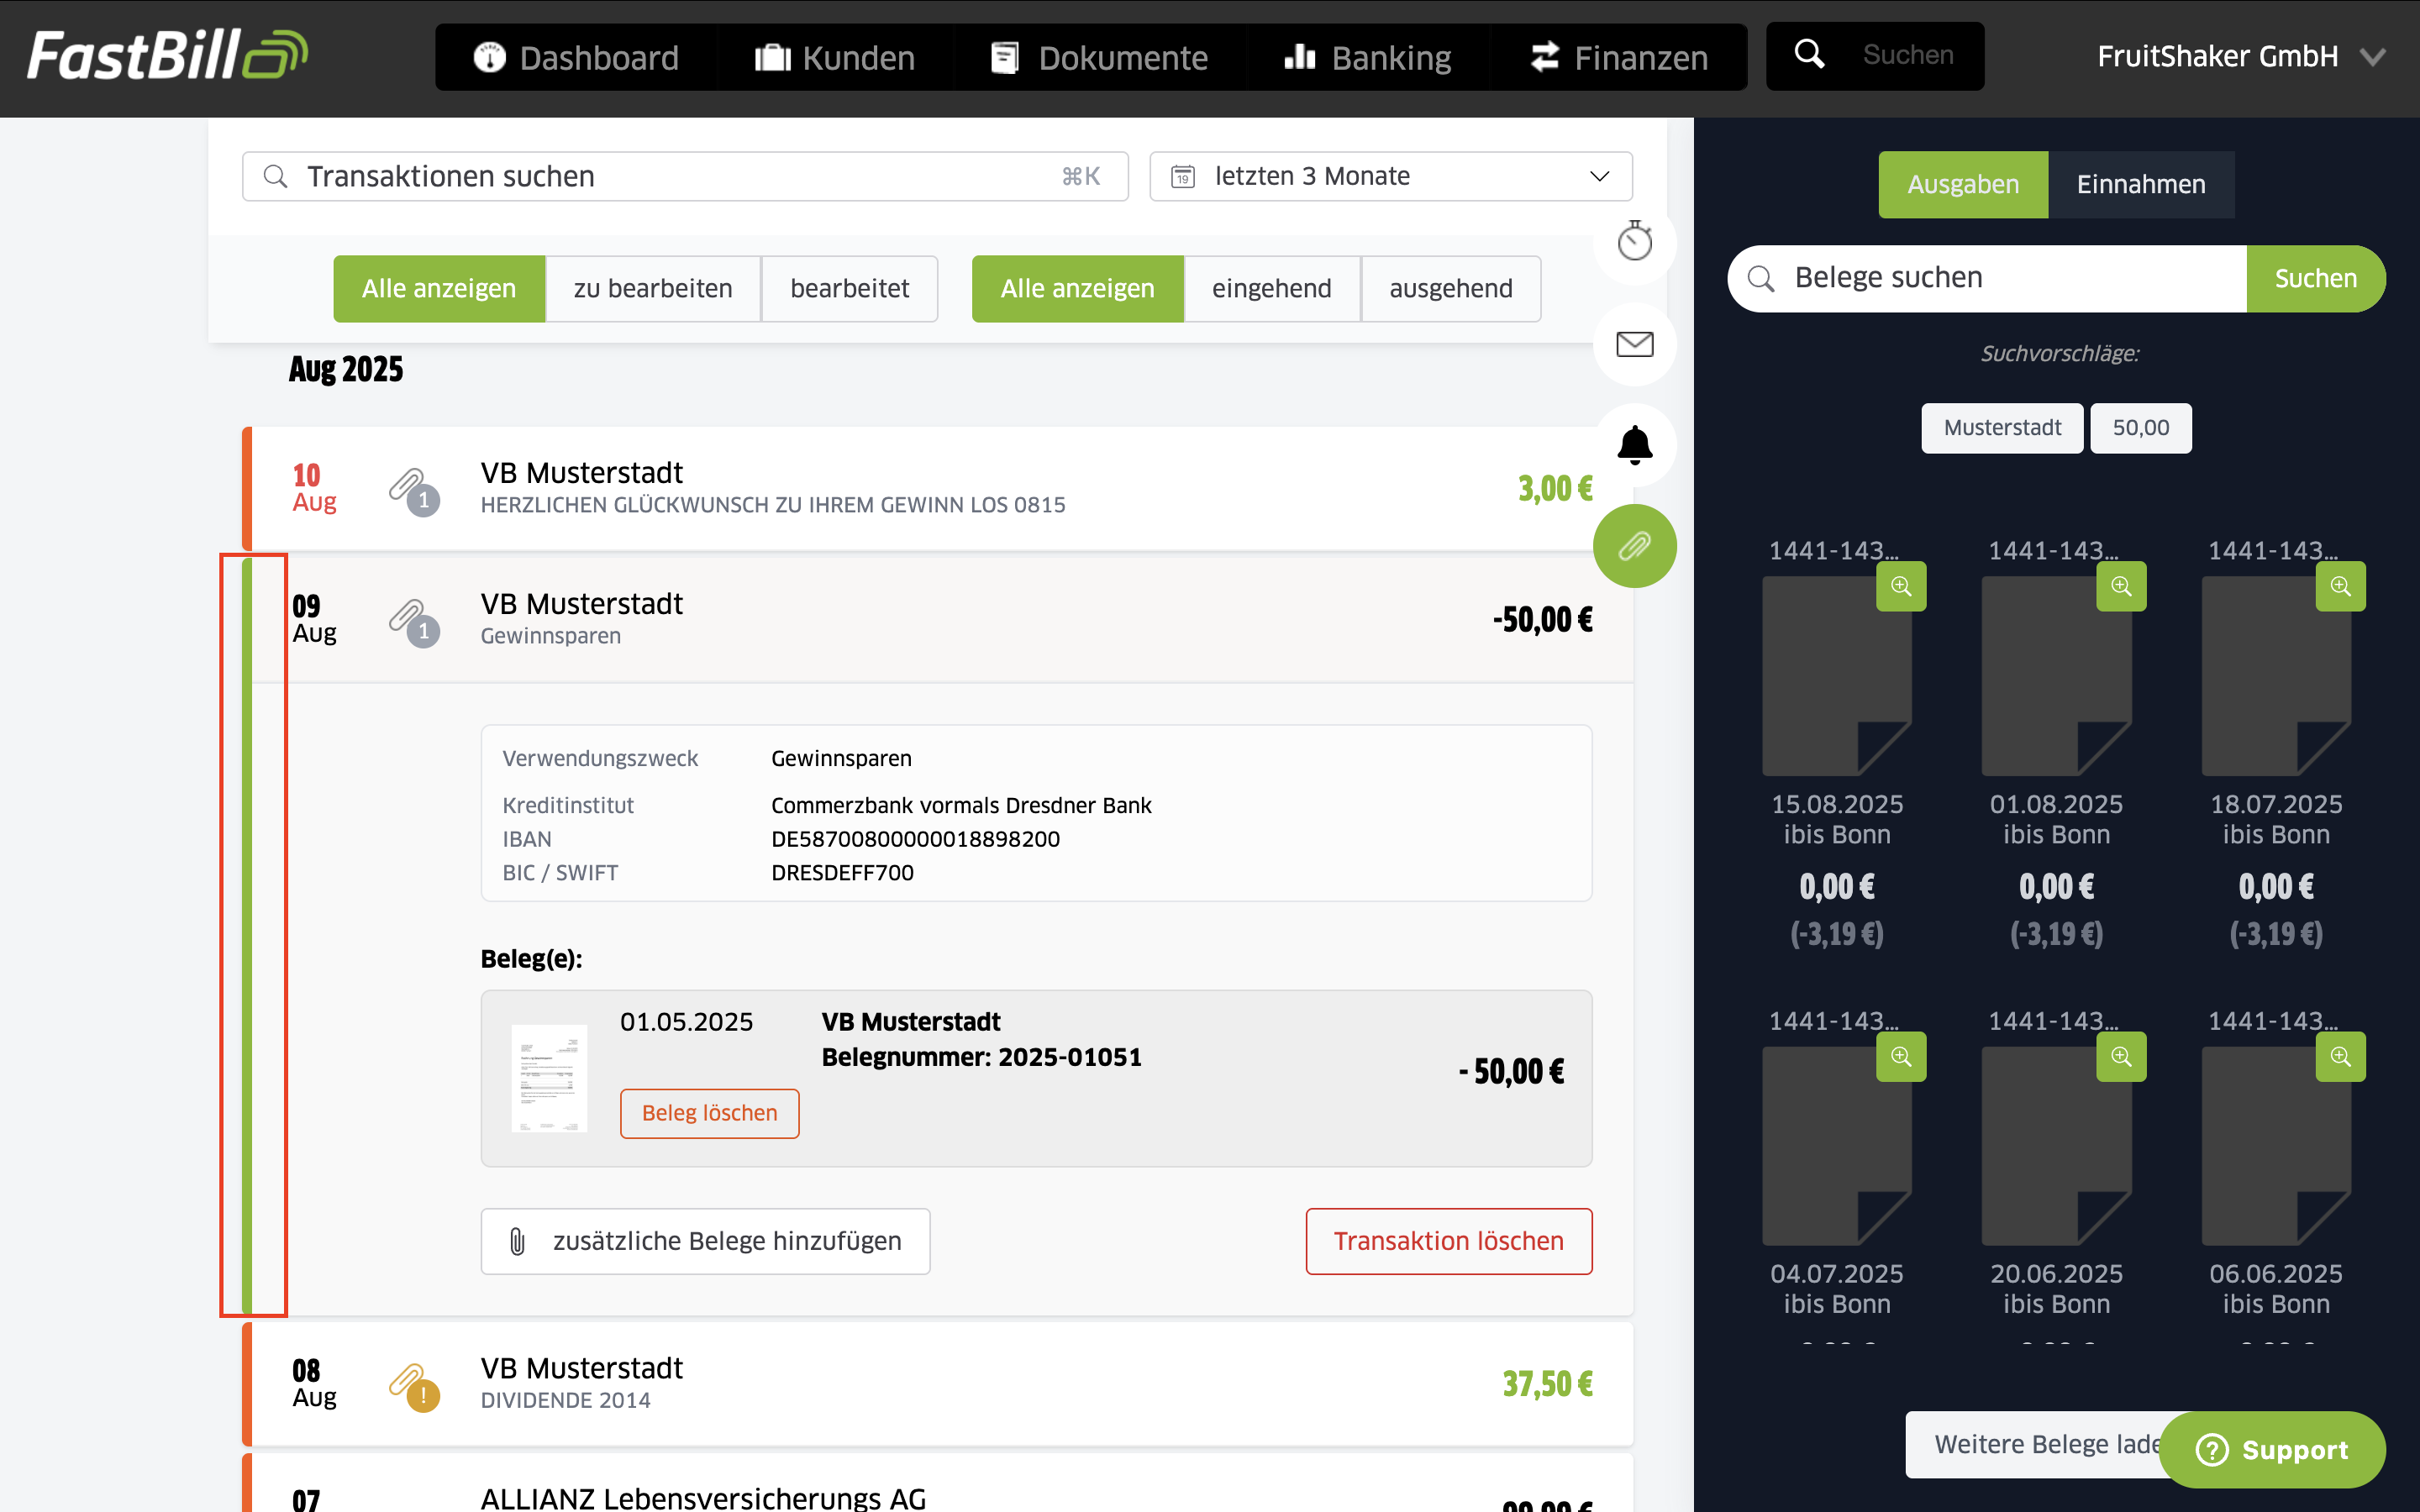
Task: Focus the top bar Suchen field
Action: [1875, 56]
